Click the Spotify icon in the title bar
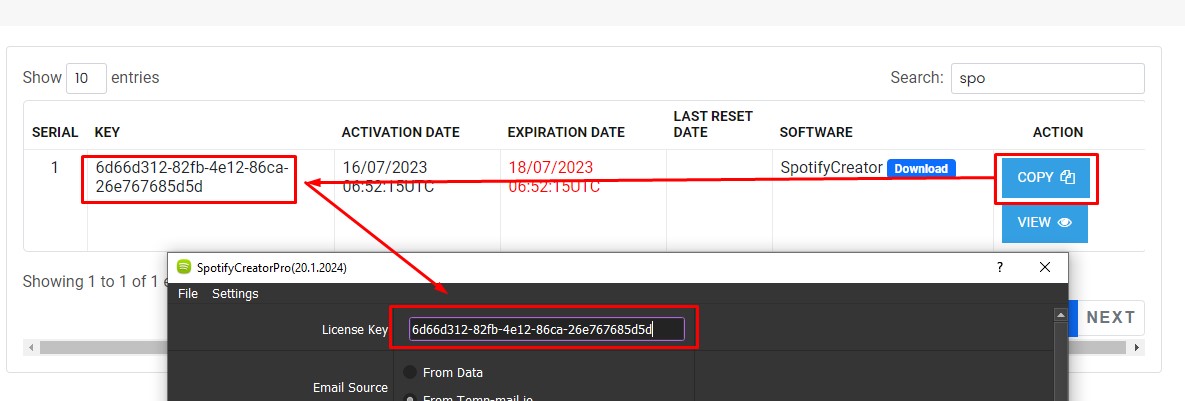1185x401 pixels. (x=184, y=267)
